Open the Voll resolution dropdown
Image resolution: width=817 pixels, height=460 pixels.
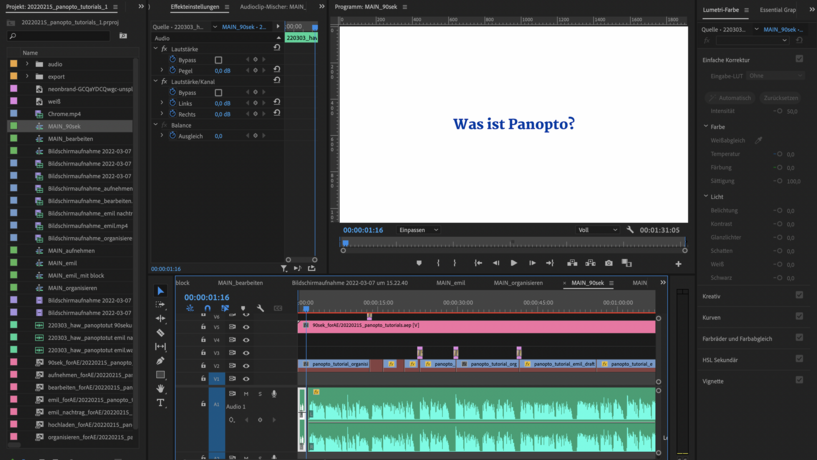pos(597,230)
